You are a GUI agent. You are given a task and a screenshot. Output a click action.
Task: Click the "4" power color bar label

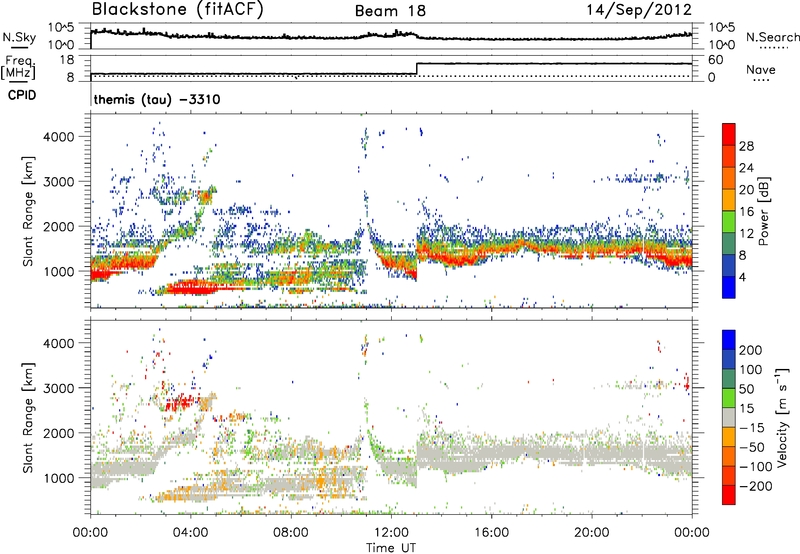coord(742,277)
